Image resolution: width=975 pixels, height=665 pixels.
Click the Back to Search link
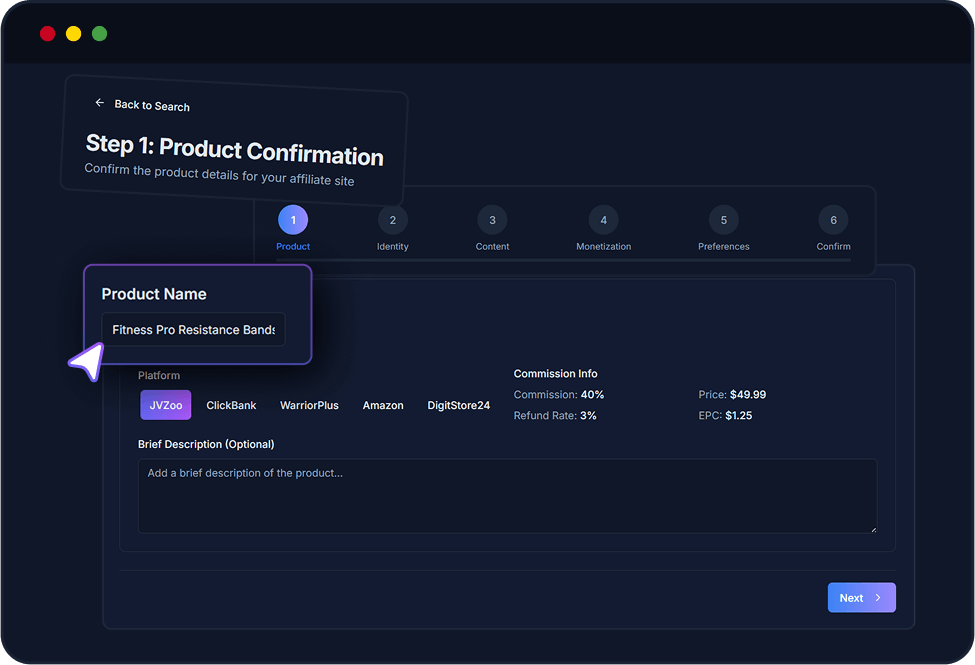(151, 106)
